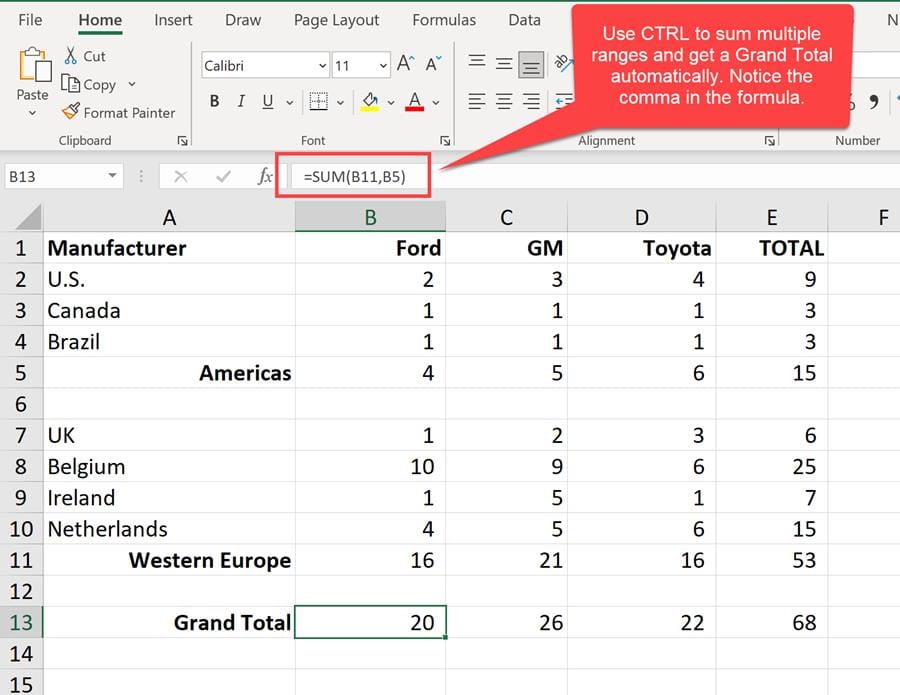Open the Calibri font name dropdown
Viewport: 900px width, 695px height.
[322, 64]
